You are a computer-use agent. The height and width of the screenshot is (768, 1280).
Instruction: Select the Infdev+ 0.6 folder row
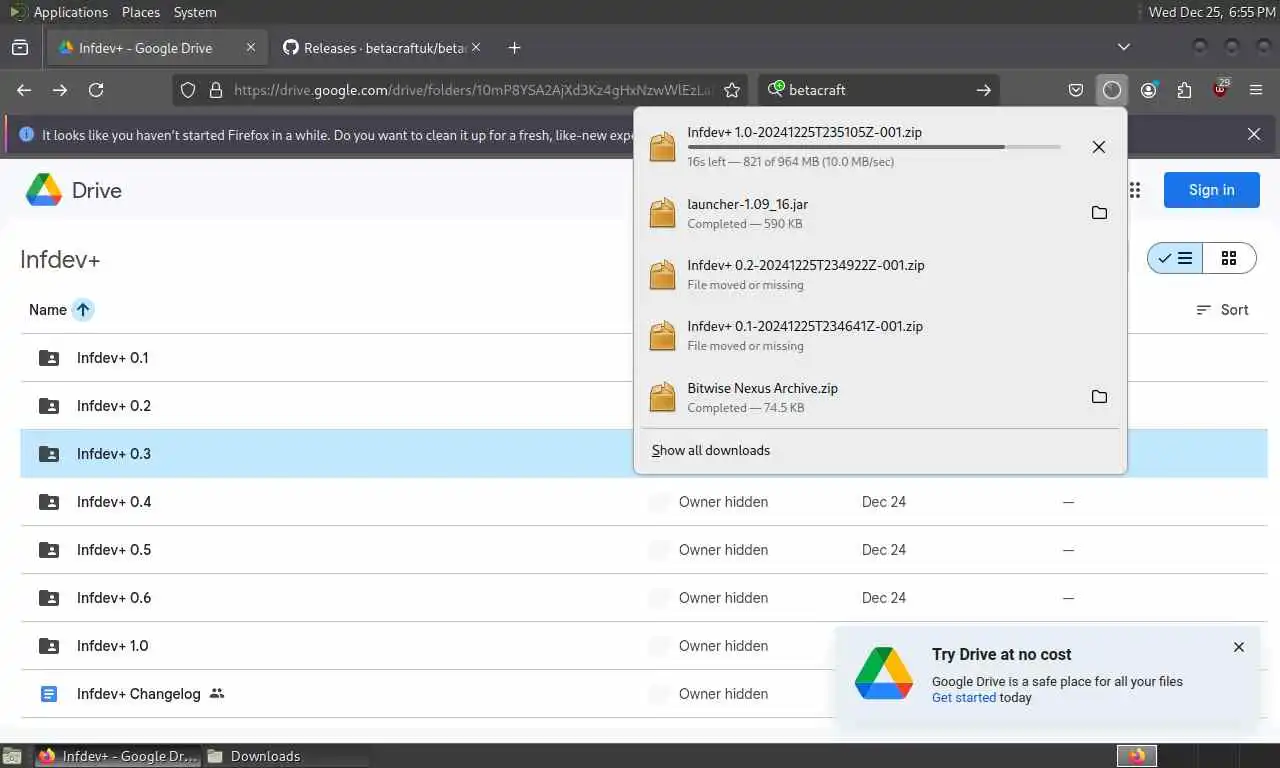point(644,598)
